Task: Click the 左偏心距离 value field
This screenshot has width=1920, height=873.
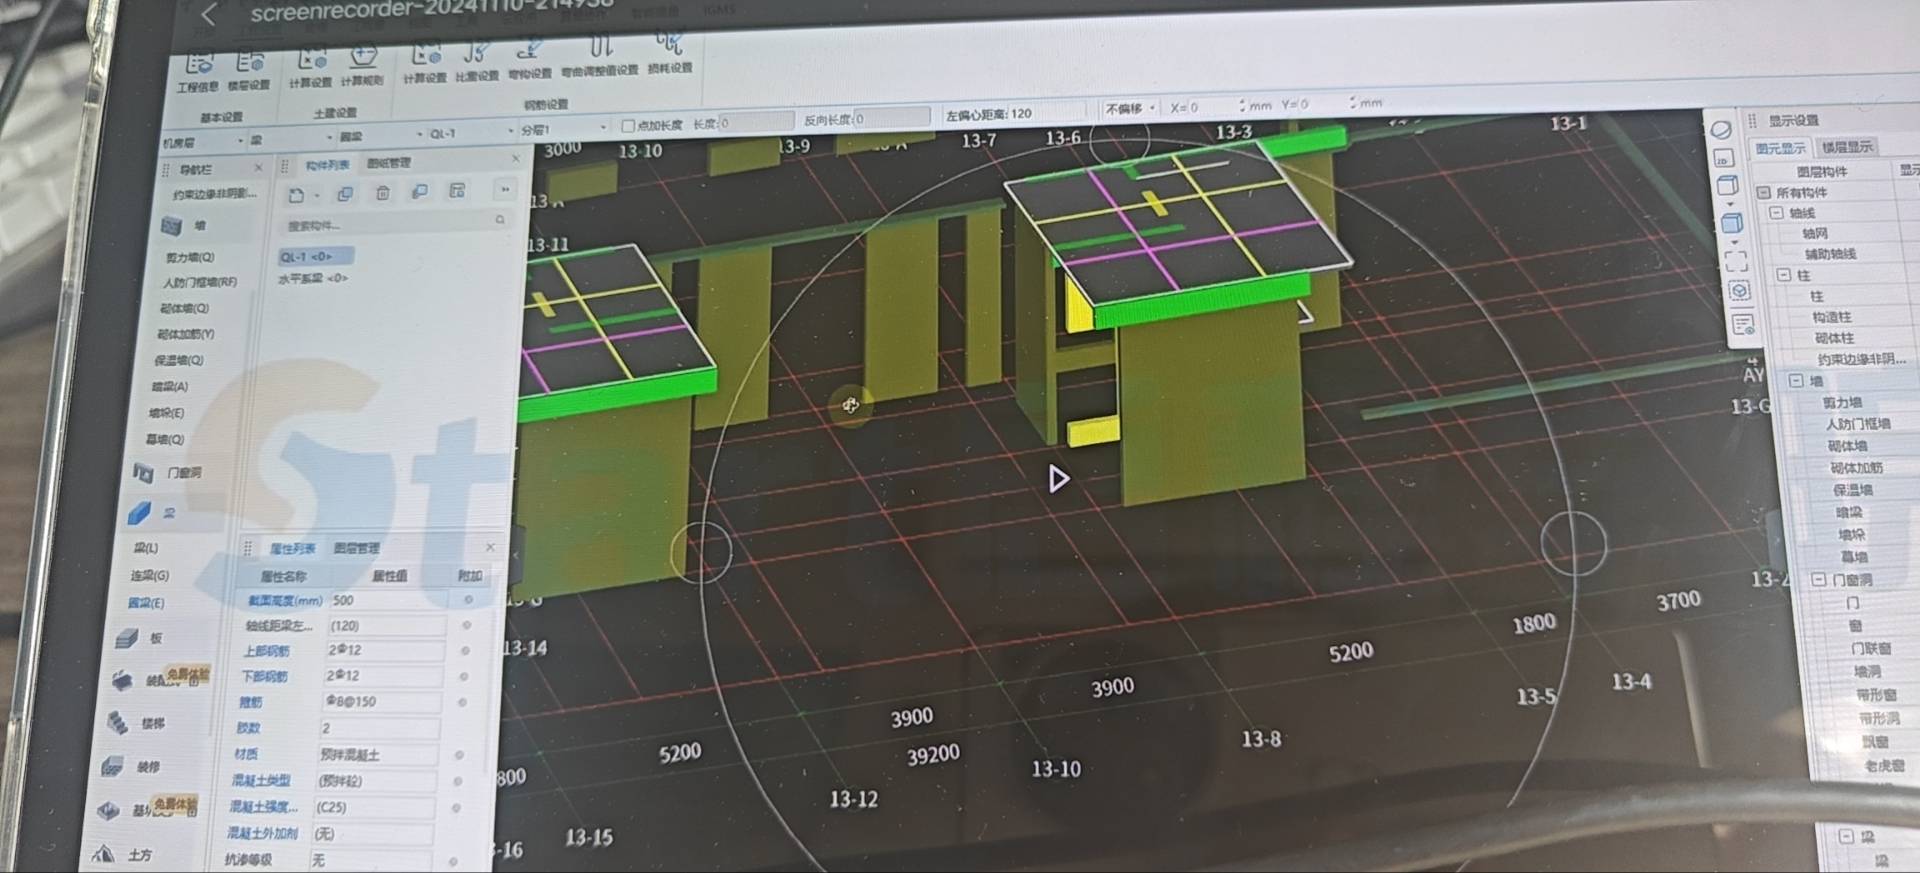Action: point(1045,113)
